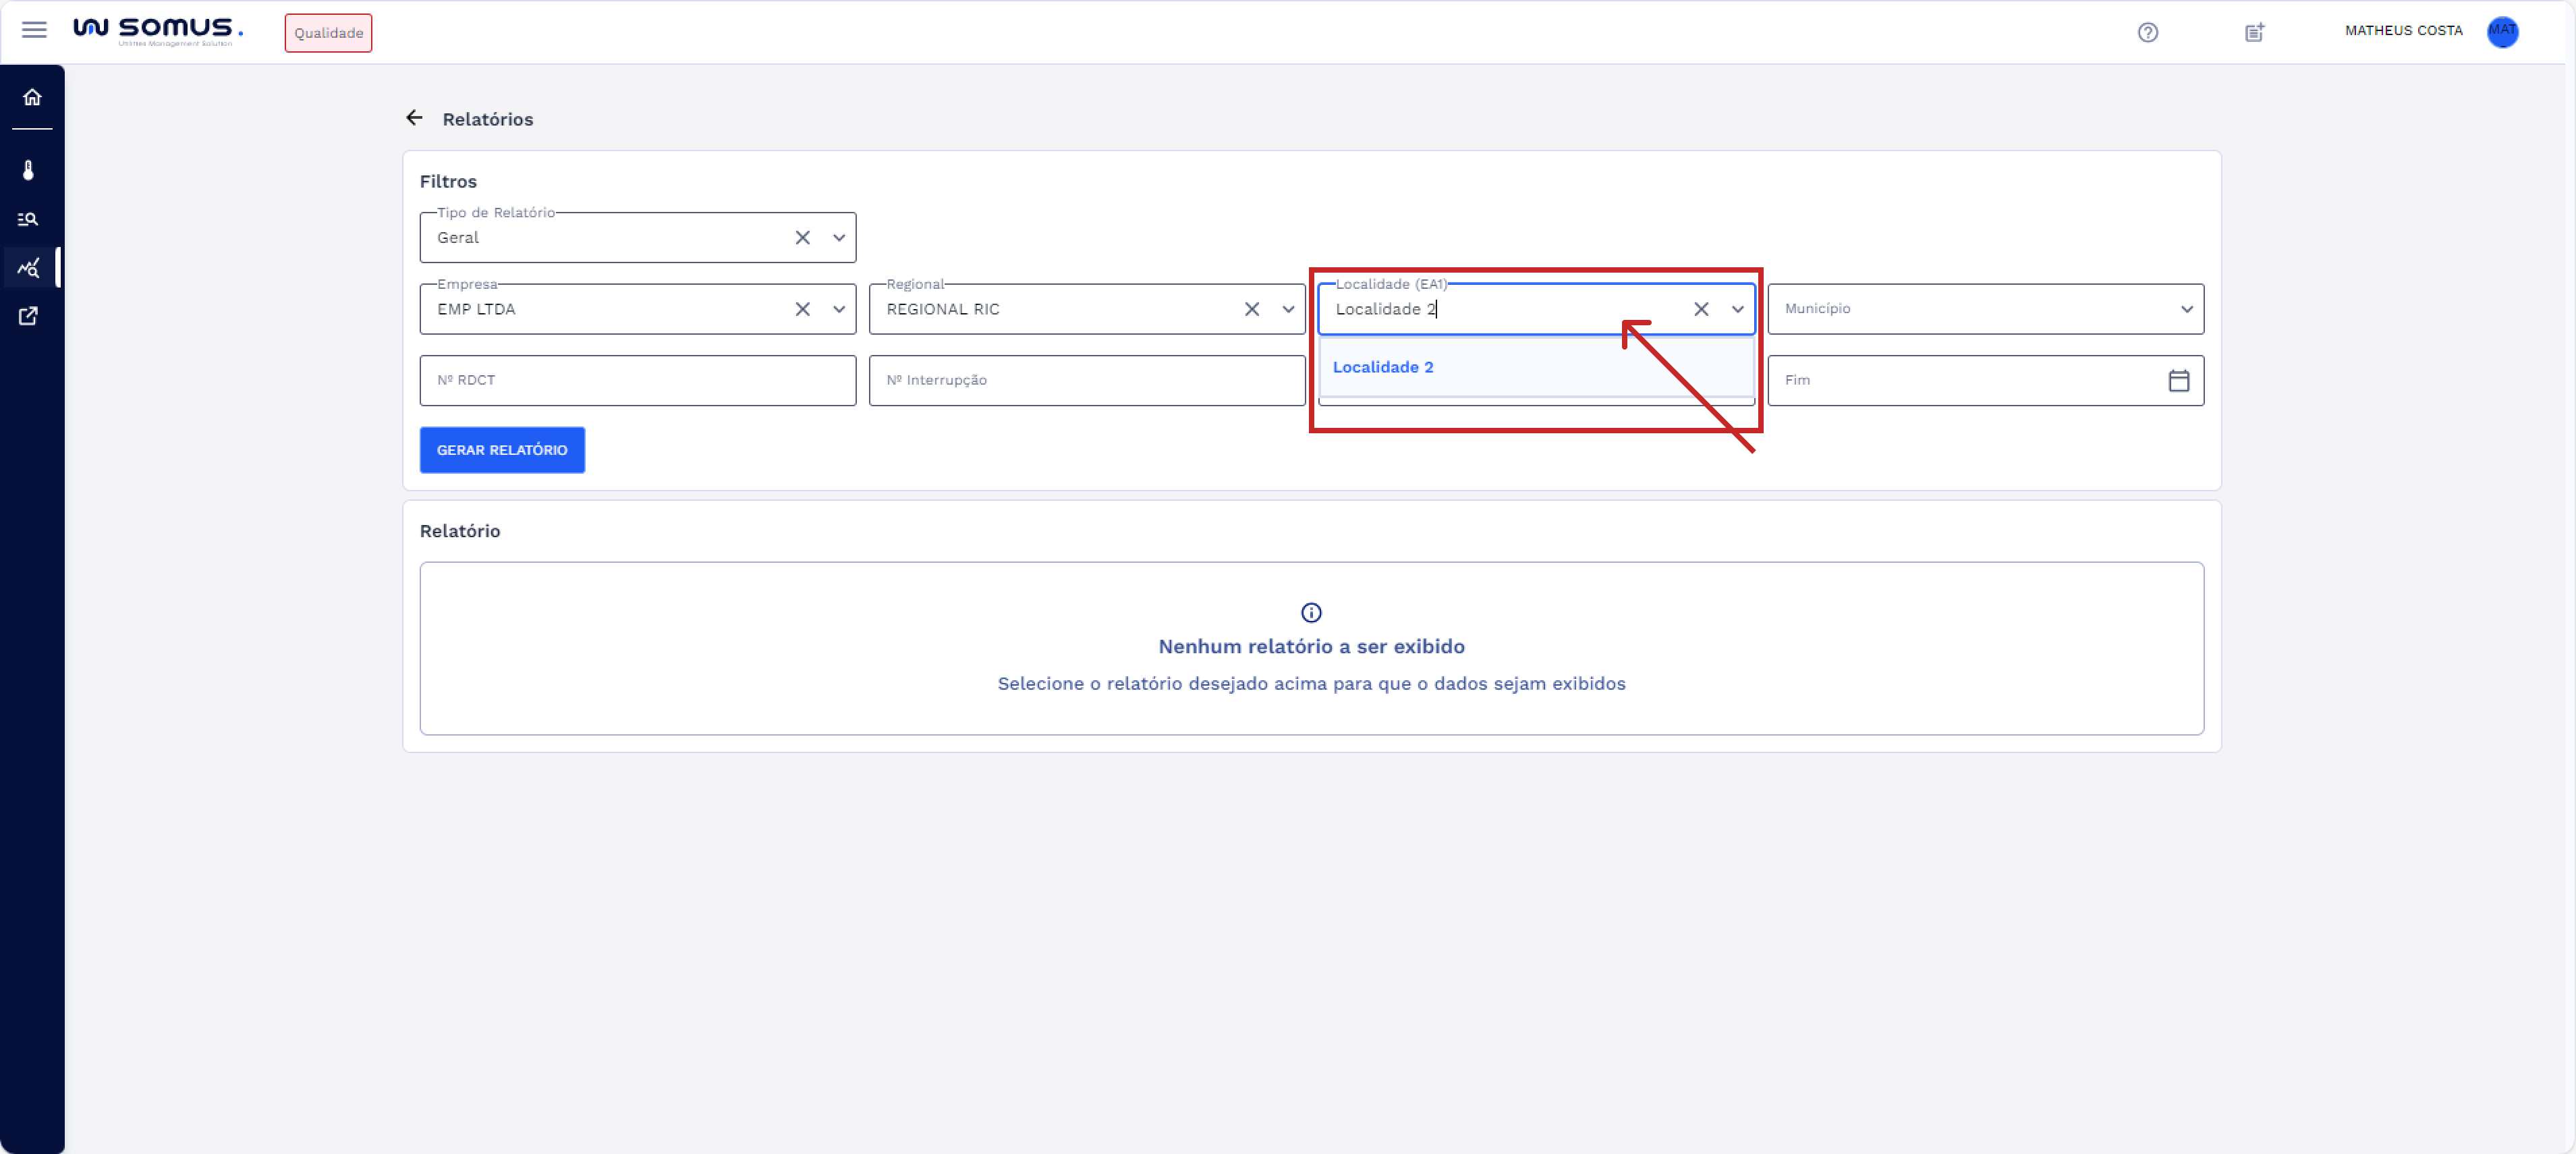Click the help question mark icon
Image resolution: width=2576 pixels, height=1154 pixels.
click(2147, 32)
